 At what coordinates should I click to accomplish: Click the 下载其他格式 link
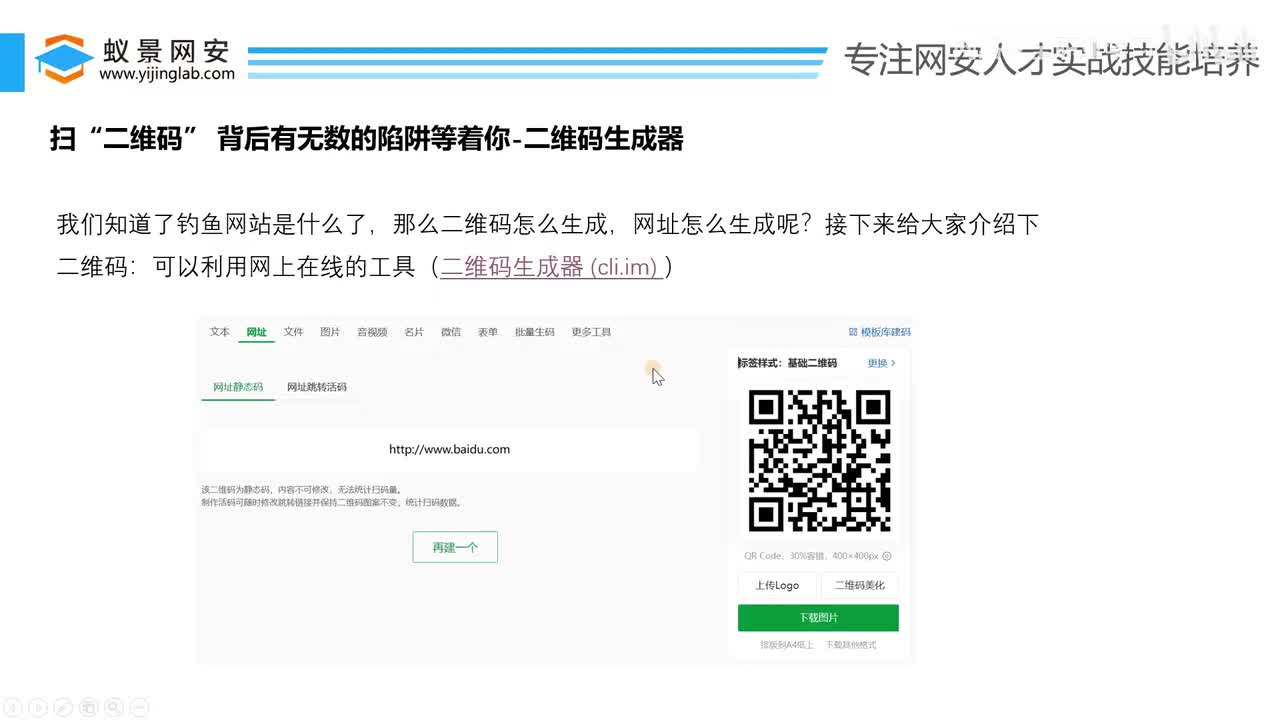point(850,645)
